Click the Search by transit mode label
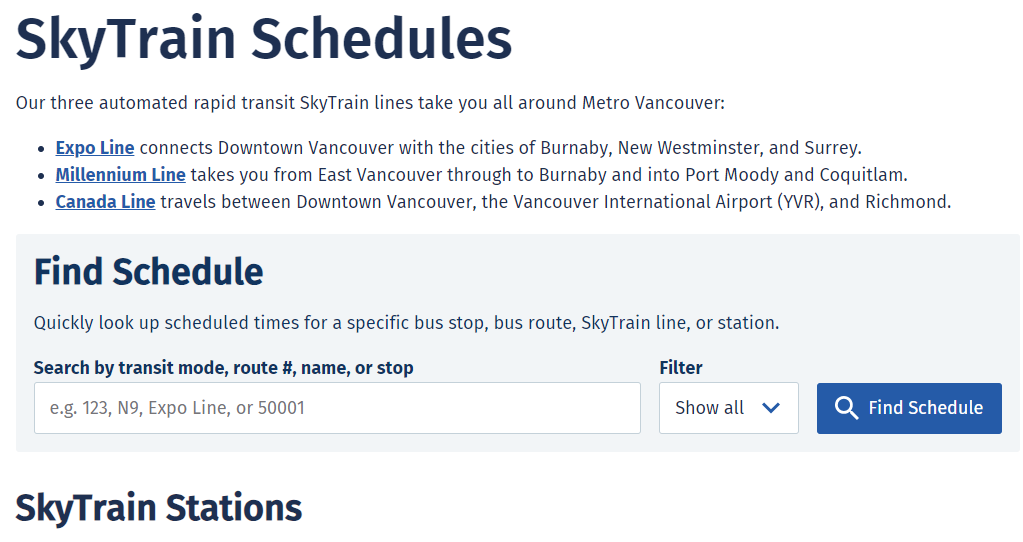The height and width of the screenshot is (542, 1023). tap(223, 368)
